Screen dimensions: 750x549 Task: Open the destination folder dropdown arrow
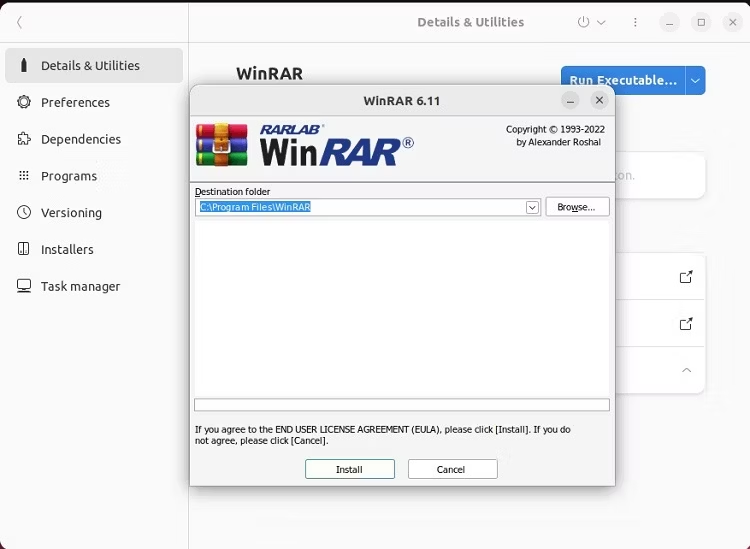(532, 208)
